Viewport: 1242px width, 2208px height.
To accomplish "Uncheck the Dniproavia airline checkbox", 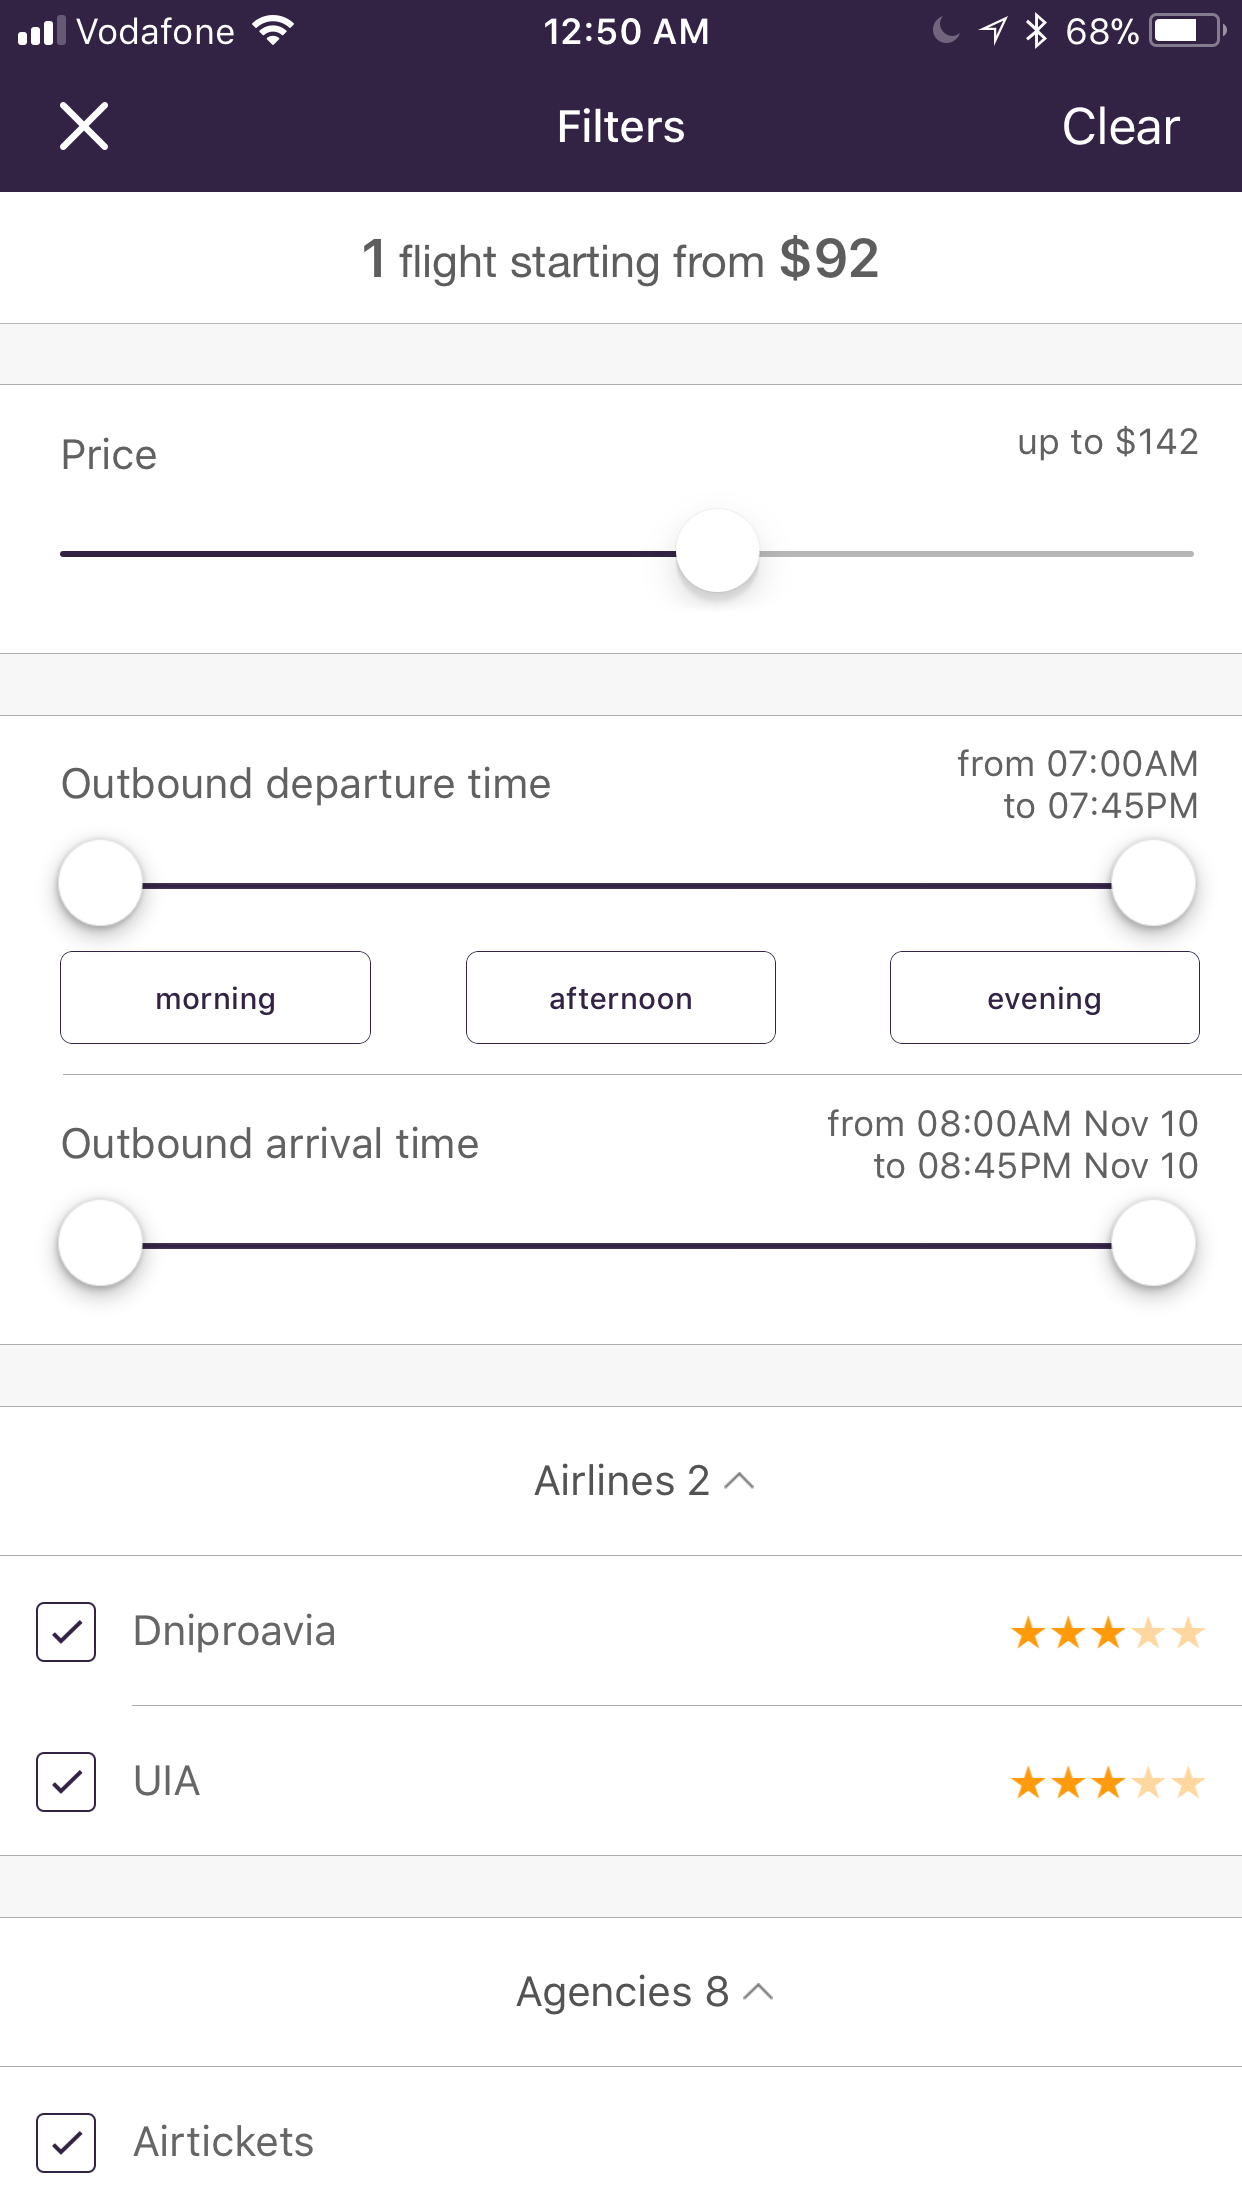I will (66, 1632).
